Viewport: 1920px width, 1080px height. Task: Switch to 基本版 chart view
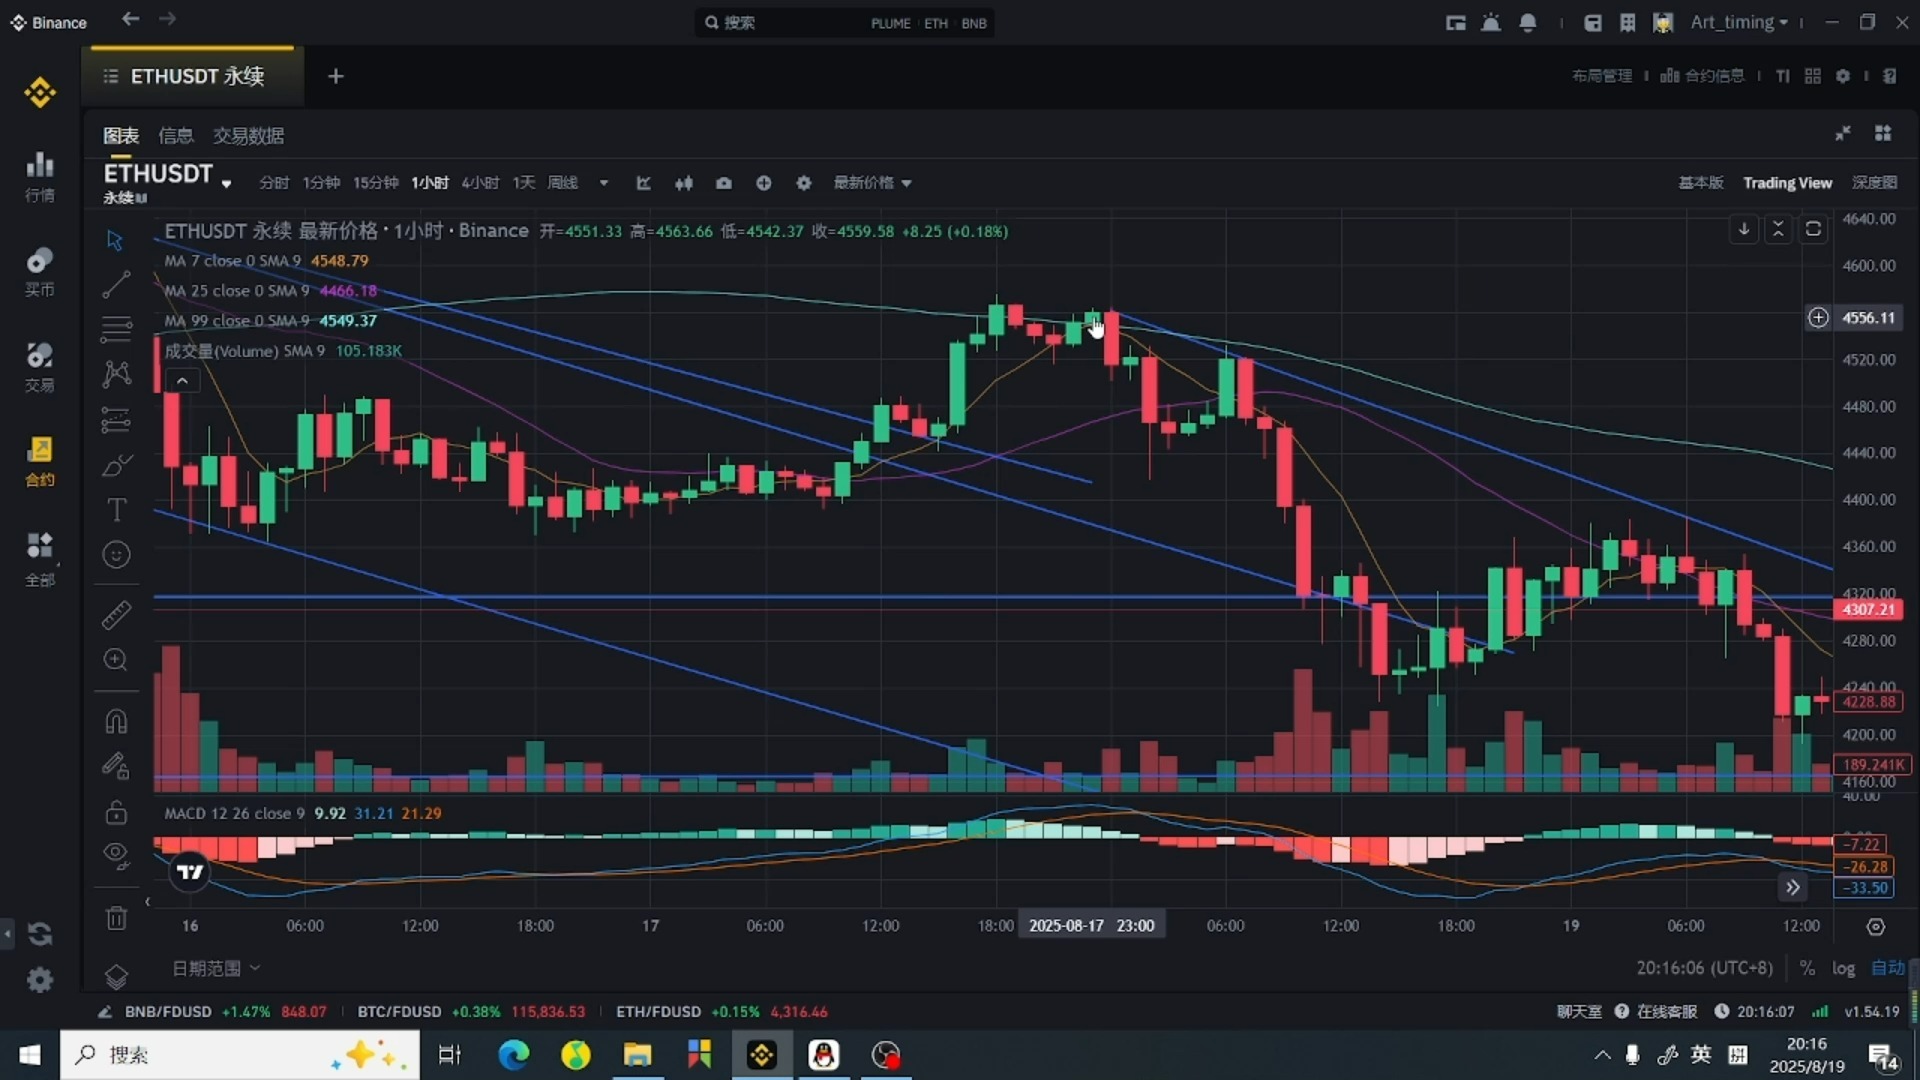[1701, 183]
